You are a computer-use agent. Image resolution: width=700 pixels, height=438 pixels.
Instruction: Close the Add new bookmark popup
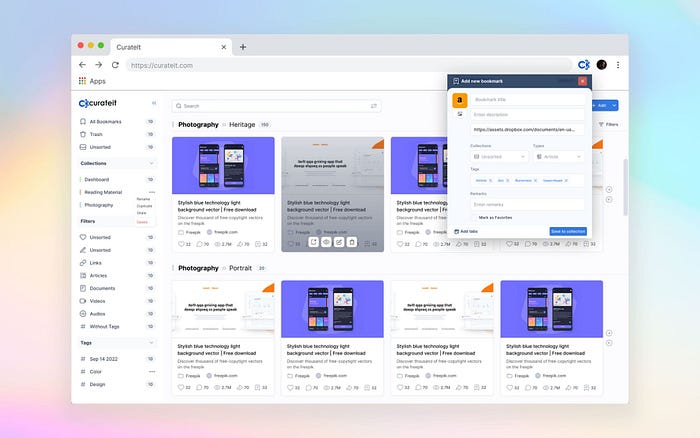(582, 81)
